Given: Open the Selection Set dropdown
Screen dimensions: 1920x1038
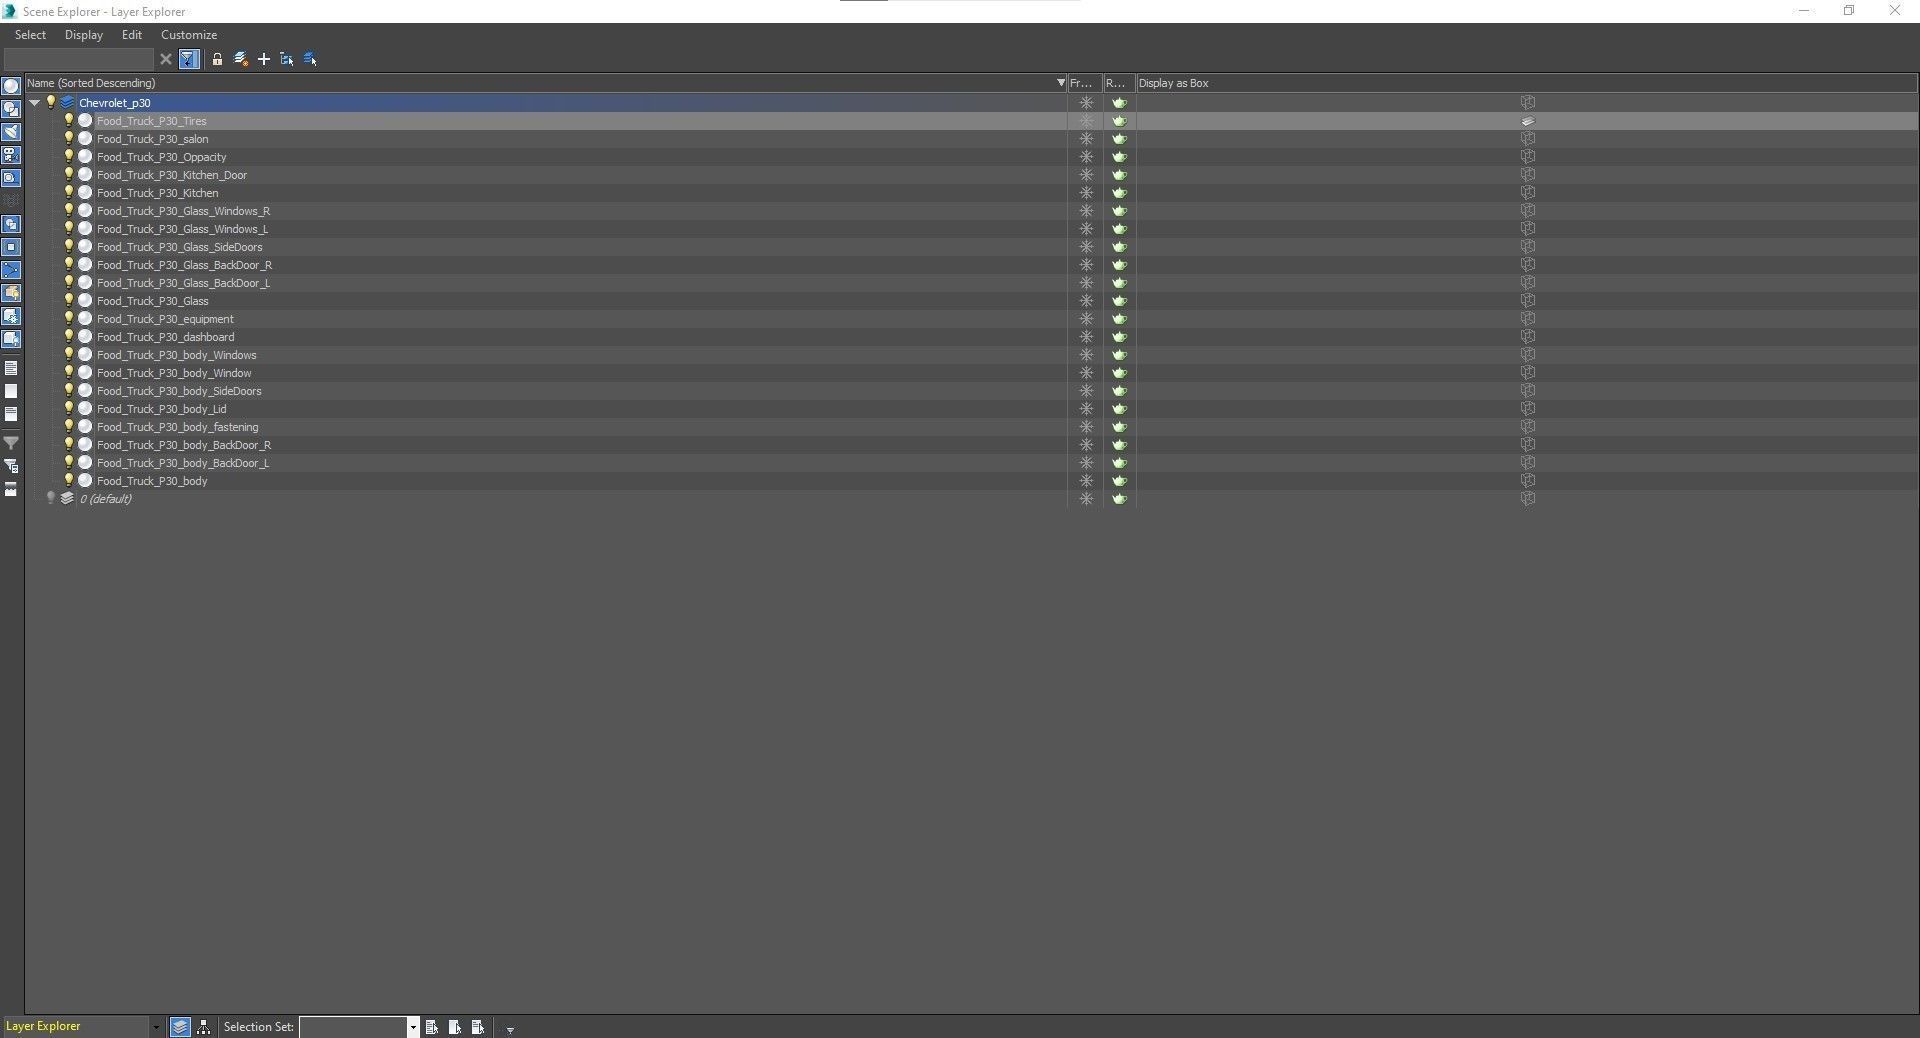Looking at the screenshot, I should pos(412,1027).
